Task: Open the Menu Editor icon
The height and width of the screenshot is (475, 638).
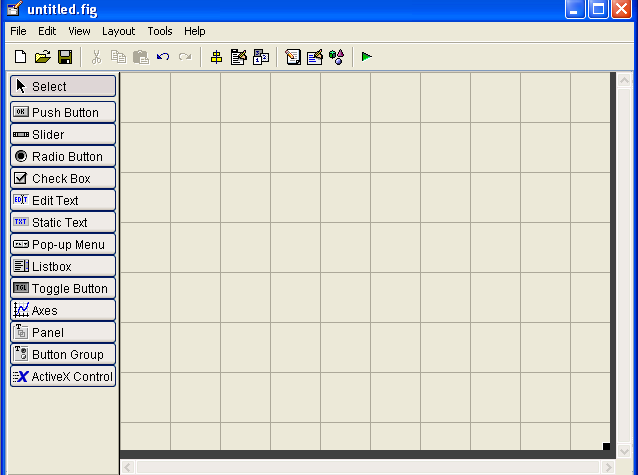Action: tap(239, 57)
